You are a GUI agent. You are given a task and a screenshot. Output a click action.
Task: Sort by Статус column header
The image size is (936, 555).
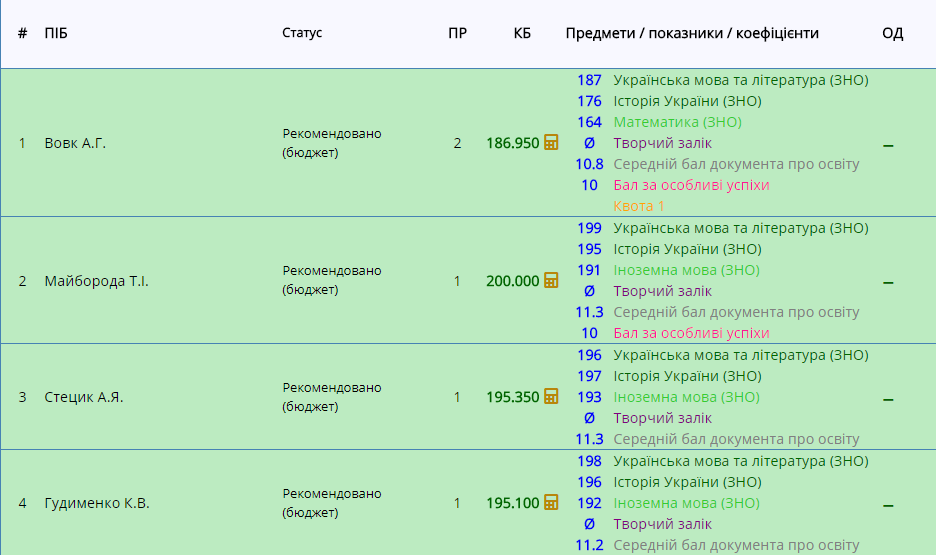point(302,33)
